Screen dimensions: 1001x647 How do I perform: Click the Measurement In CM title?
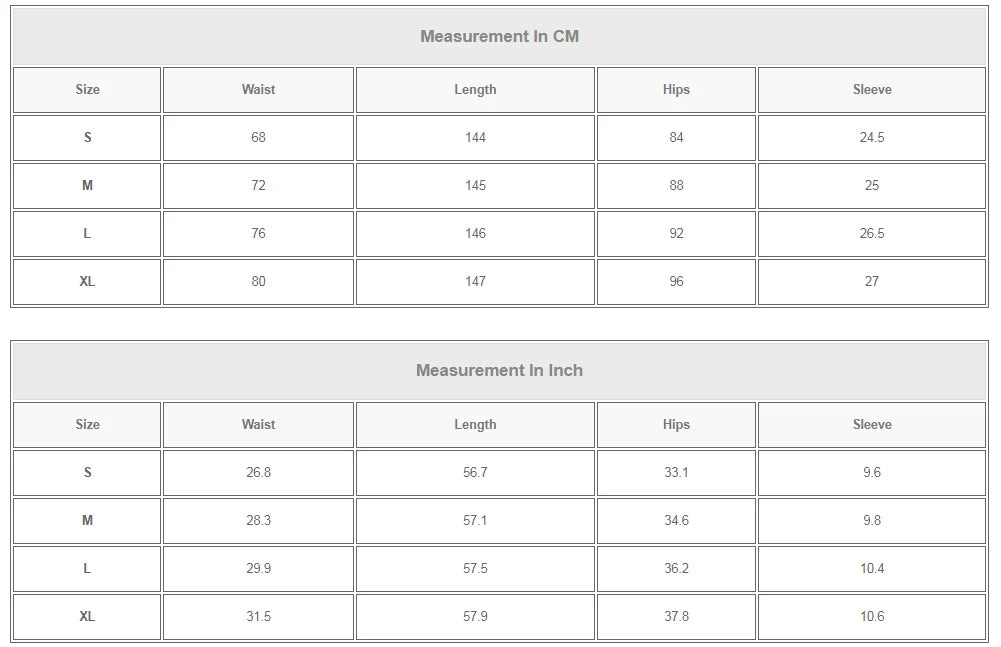coord(499,36)
